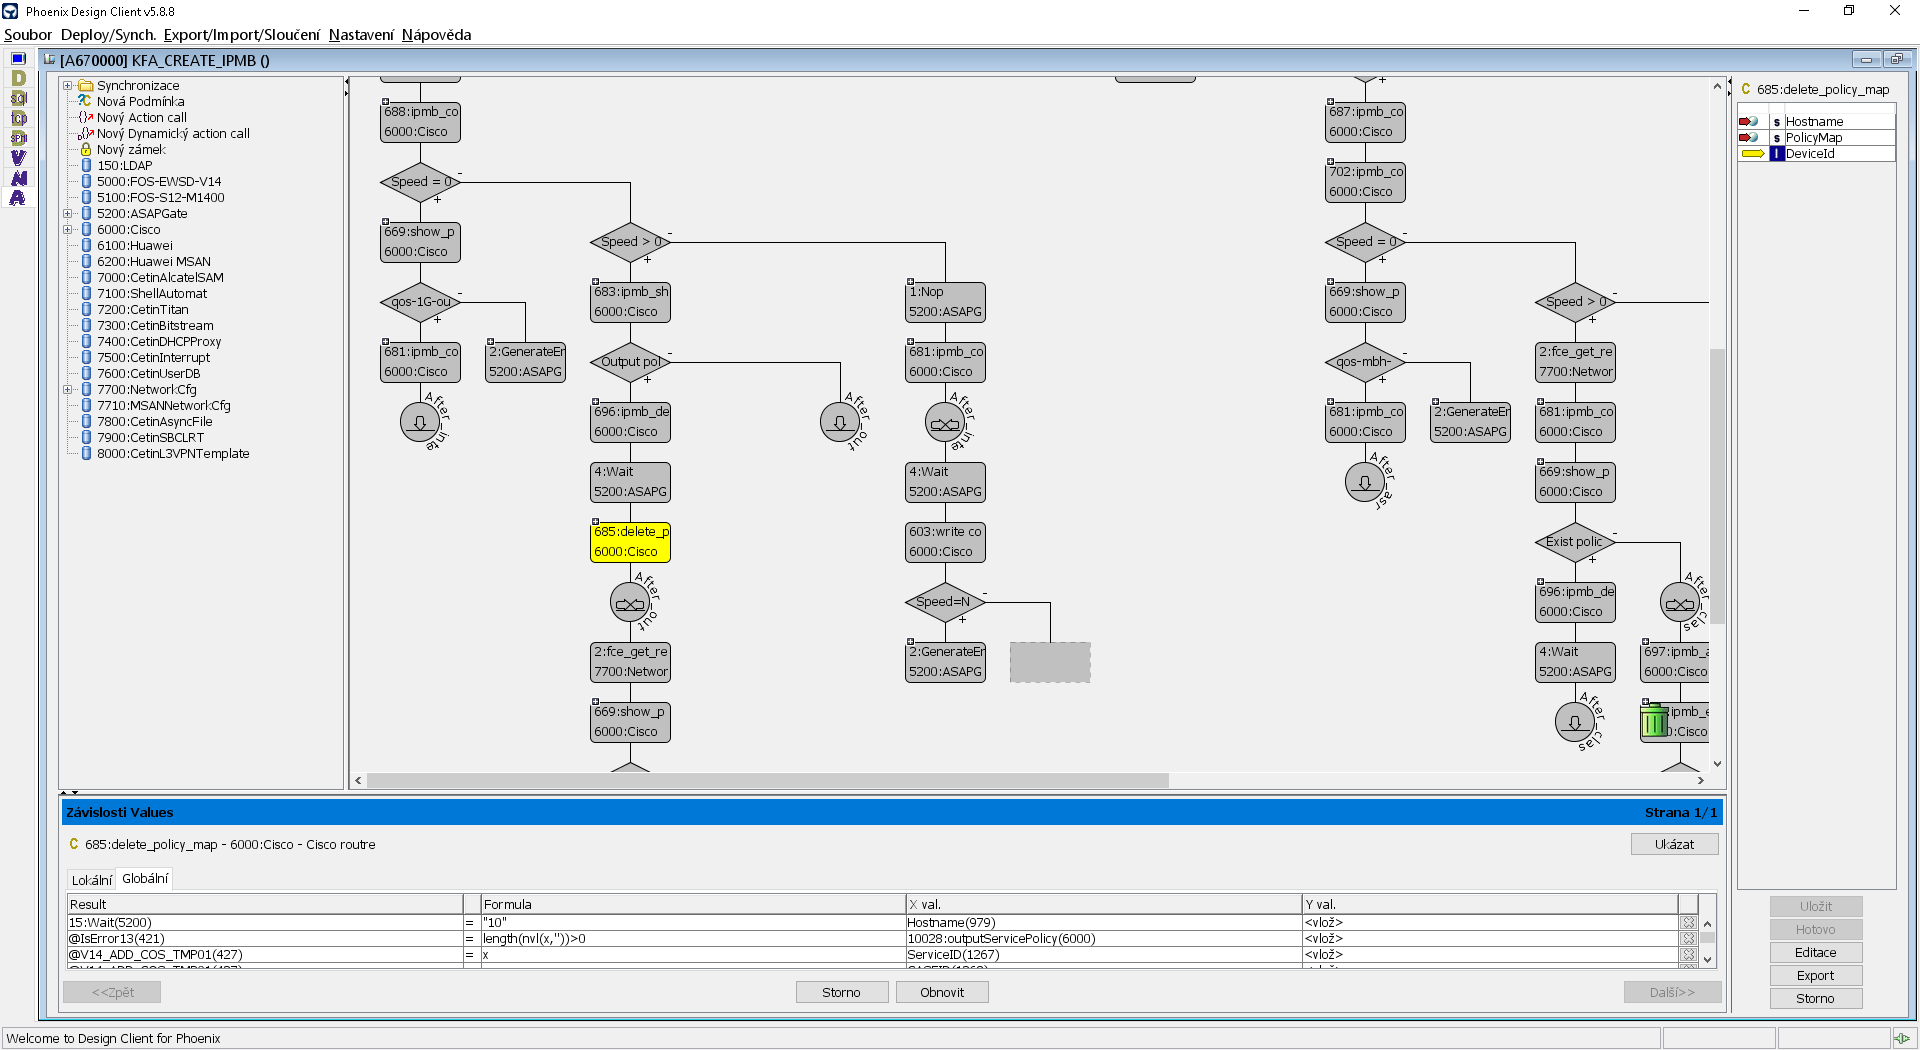
Task: Select the SPM D icon in left toolbar
Action: [18, 138]
